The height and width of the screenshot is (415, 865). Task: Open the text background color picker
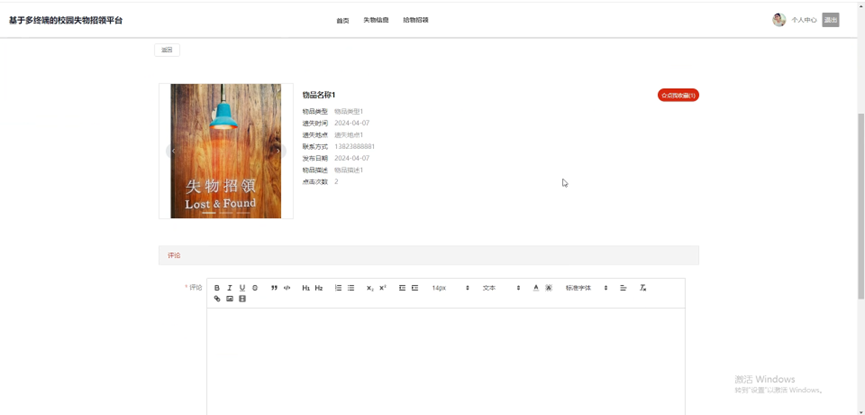click(548, 288)
